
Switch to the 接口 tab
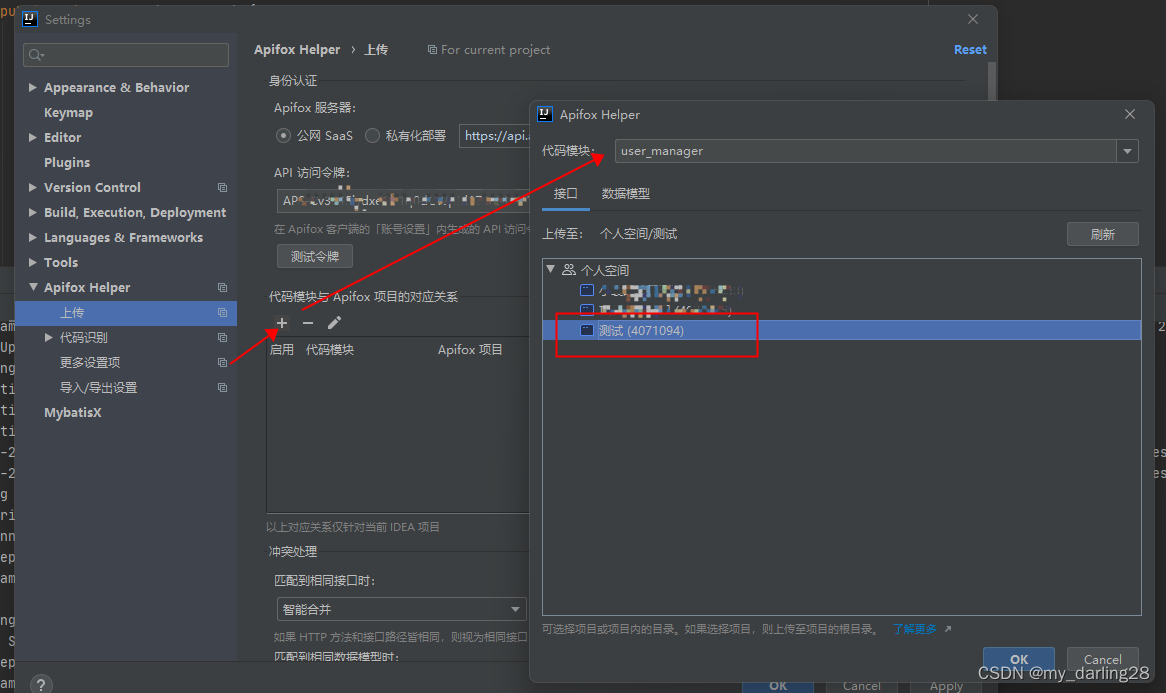566,193
